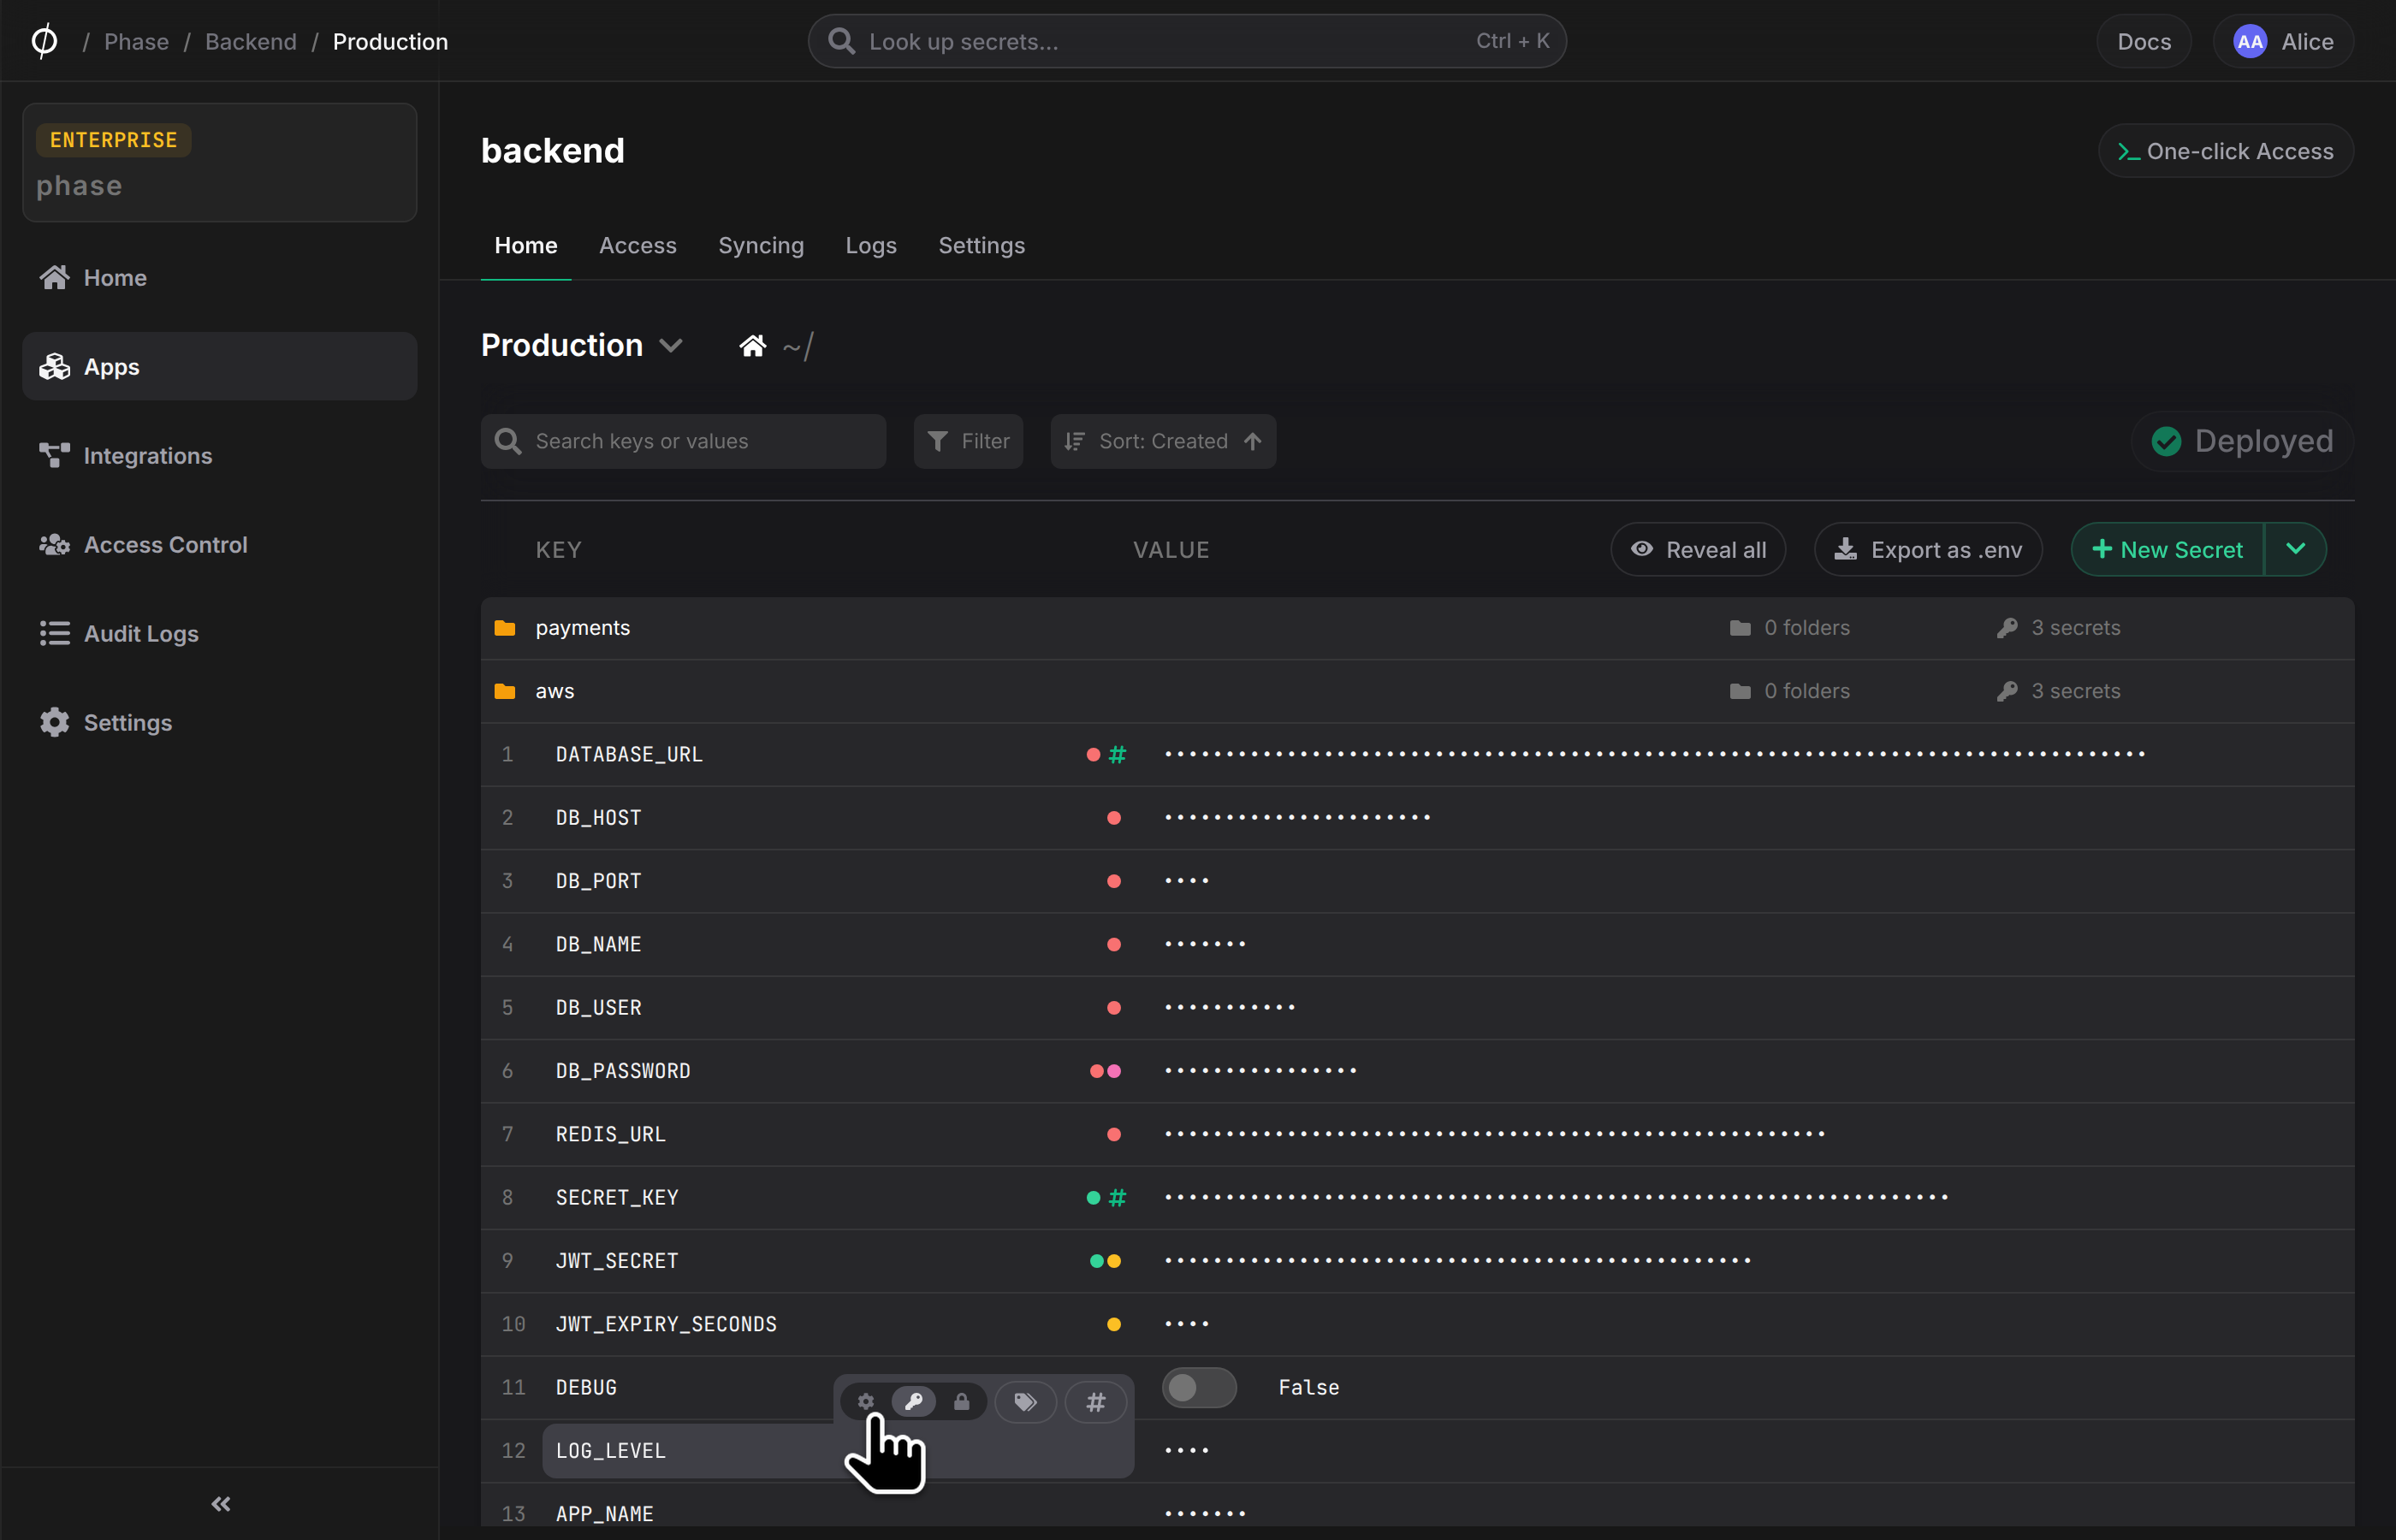This screenshot has width=2396, height=1540.
Task: Click the DB_PASSWORD masked value
Action: click(1260, 1070)
